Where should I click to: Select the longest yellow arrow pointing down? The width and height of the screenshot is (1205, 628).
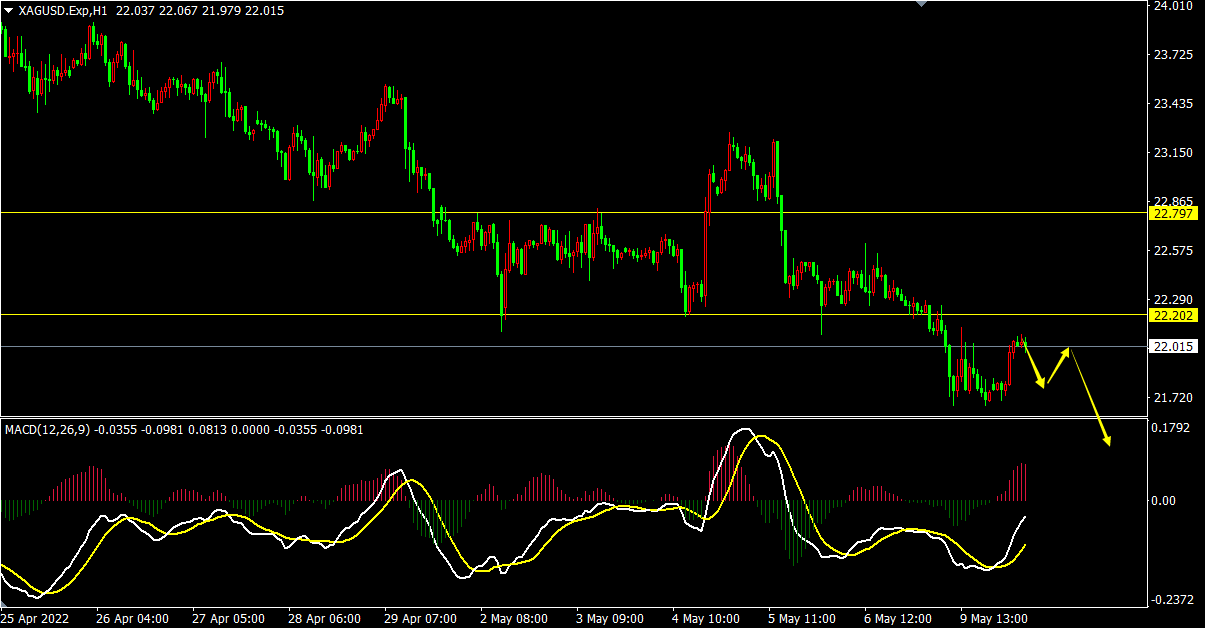tap(1090, 398)
